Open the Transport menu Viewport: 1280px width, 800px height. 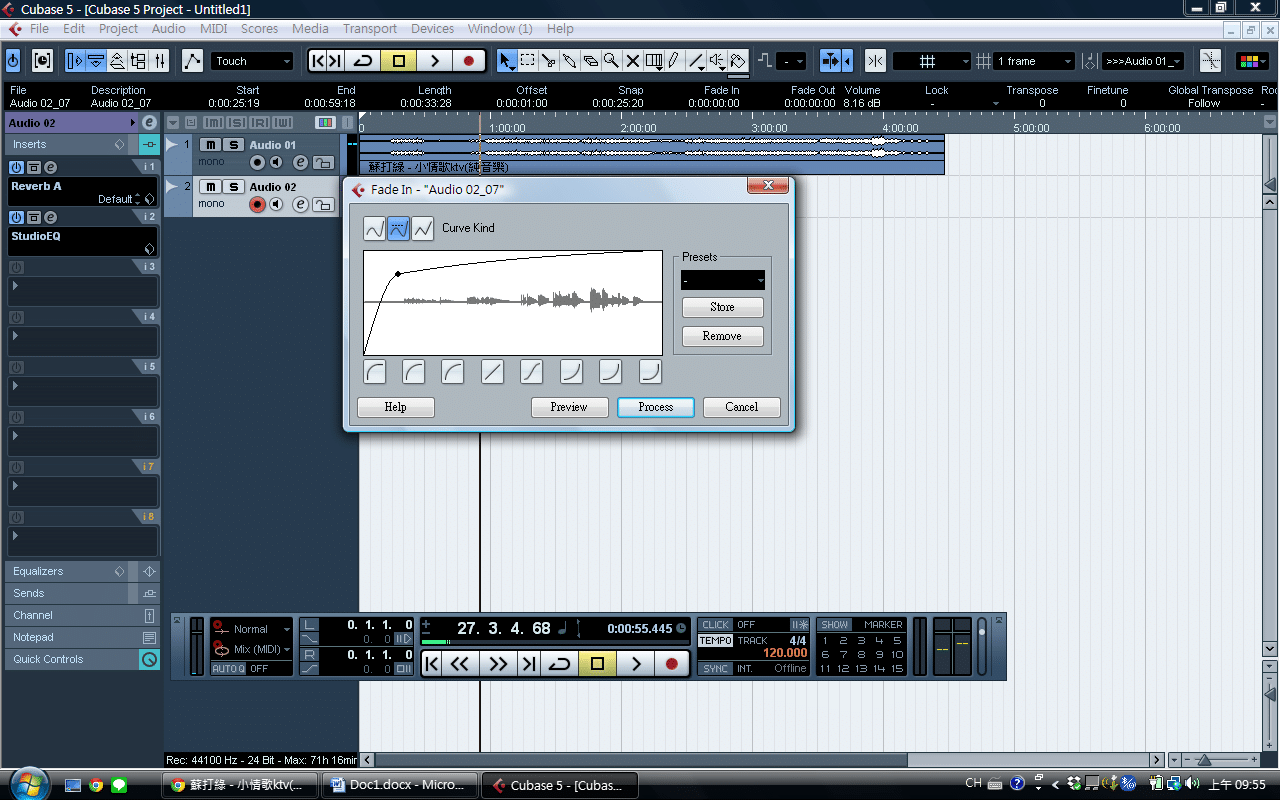click(369, 29)
